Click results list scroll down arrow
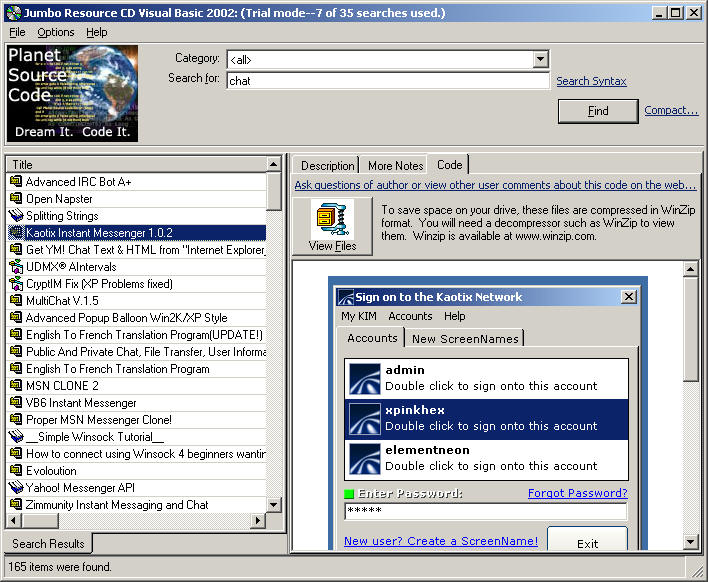Image resolution: width=708 pixels, height=582 pixels. [x=273, y=505]
